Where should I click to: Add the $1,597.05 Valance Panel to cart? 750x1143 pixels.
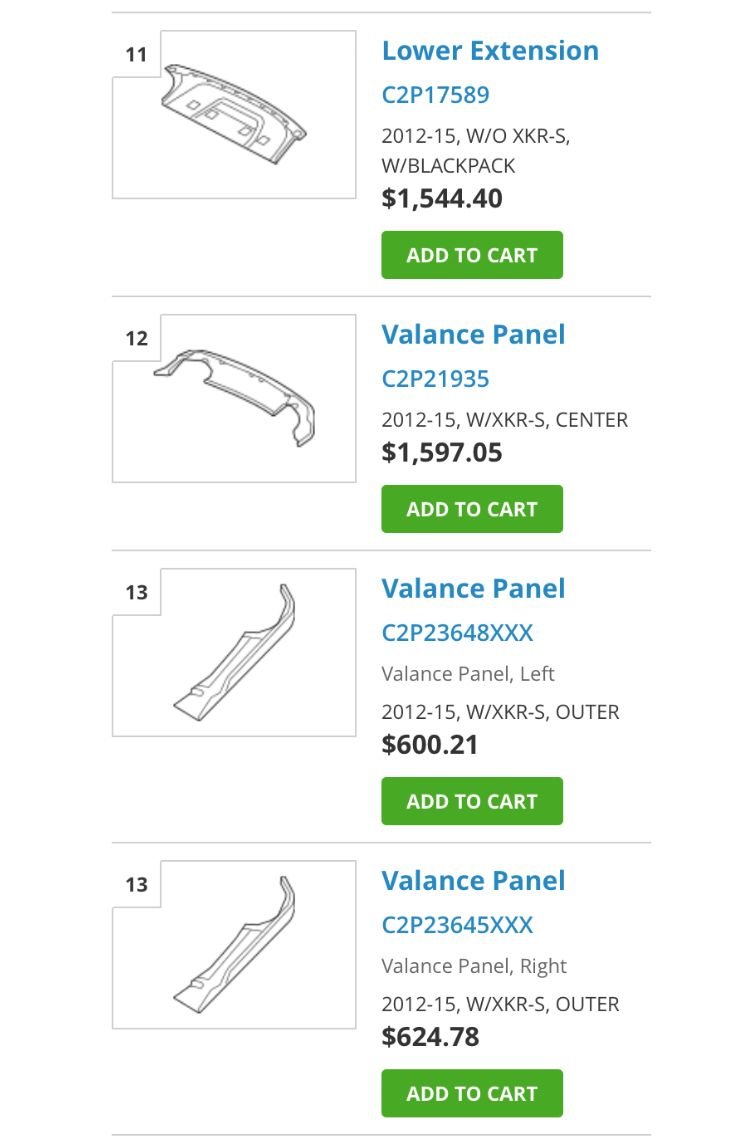pyautogui.click(x=472, y=509)
